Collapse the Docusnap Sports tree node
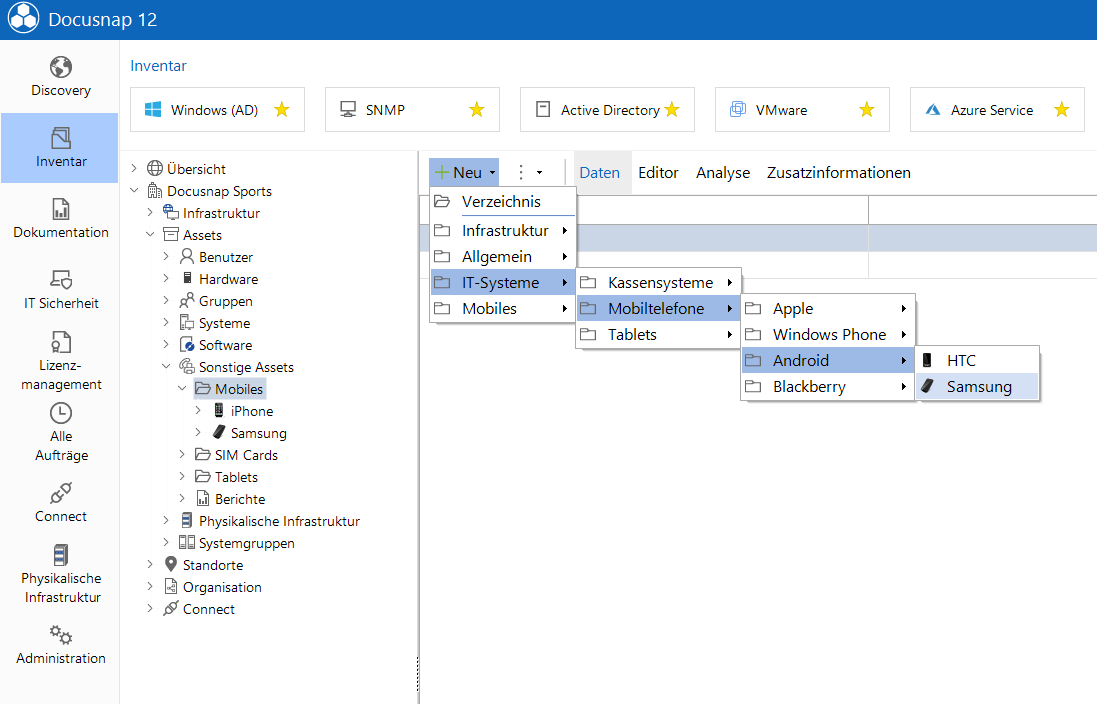 pos(134,190)
